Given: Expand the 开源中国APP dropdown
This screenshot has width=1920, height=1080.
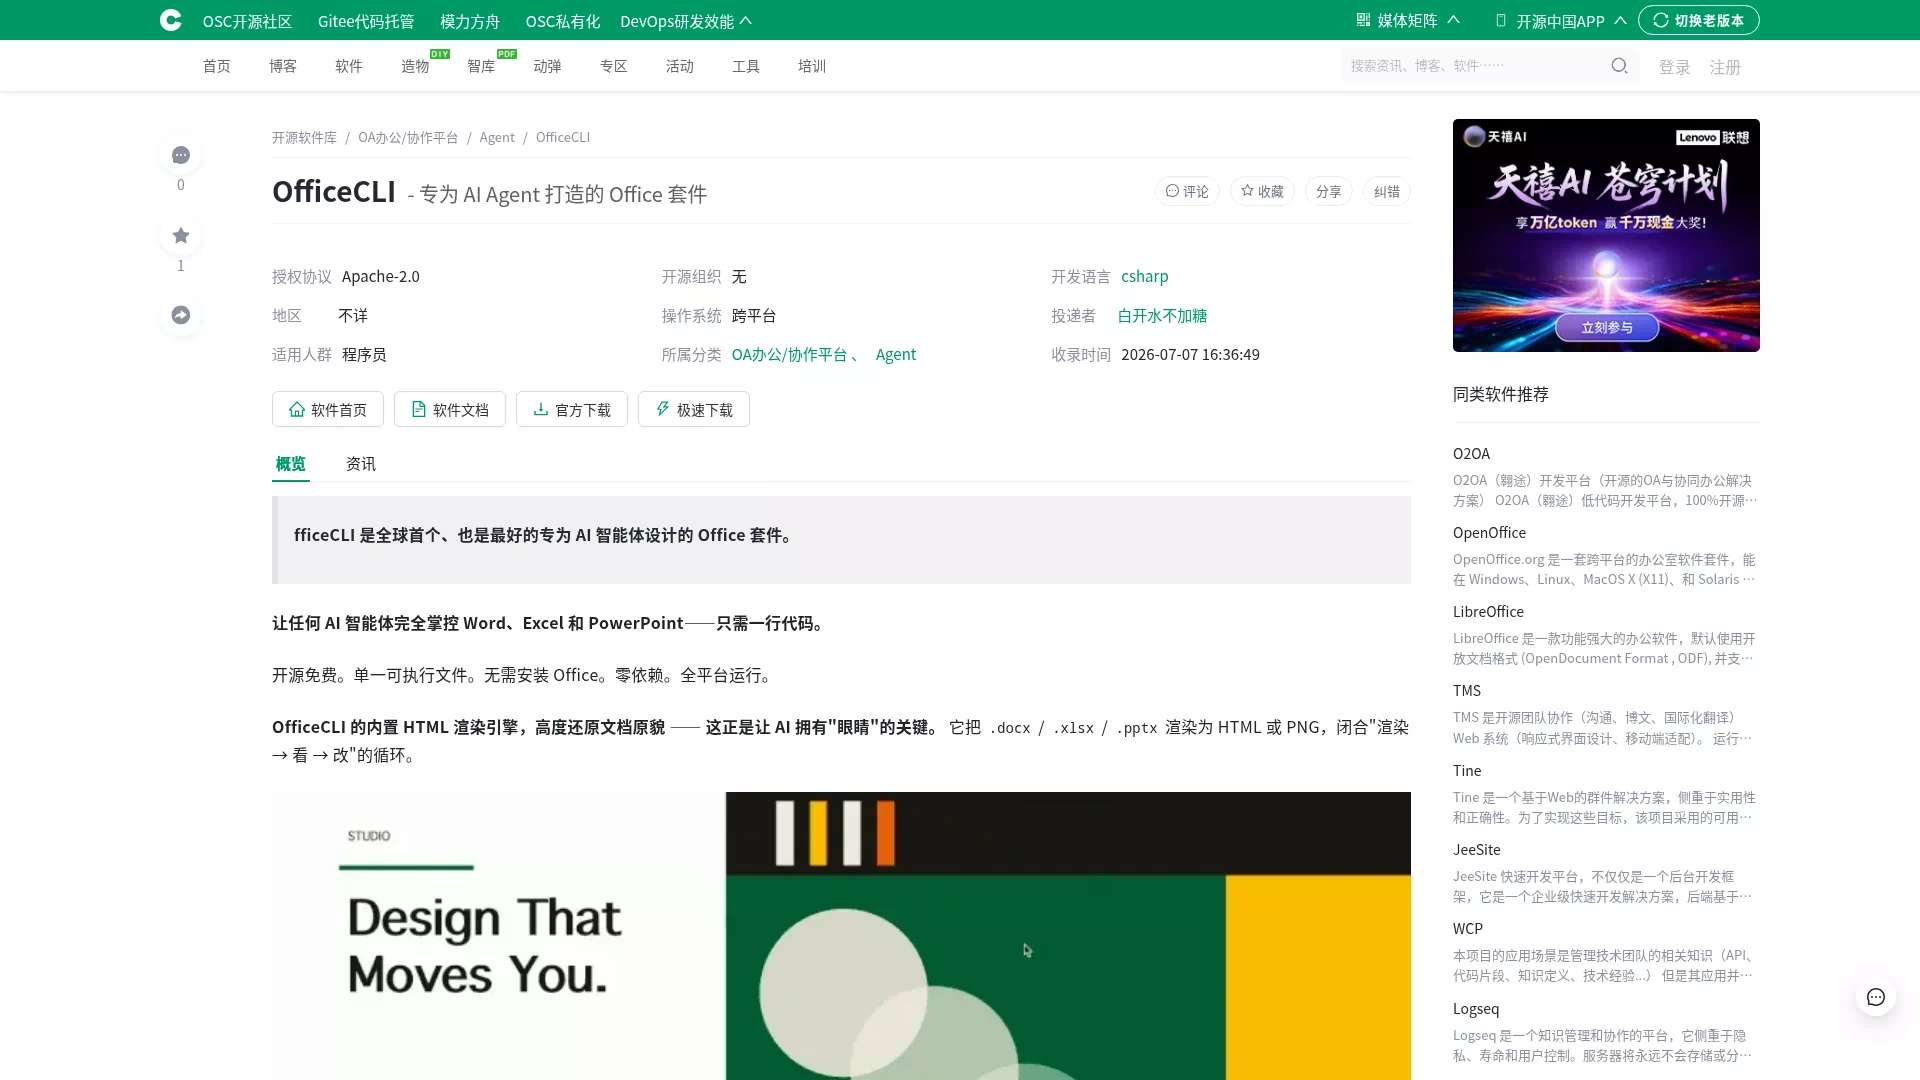Looking at the screenshot, I should click(1561, 21).
